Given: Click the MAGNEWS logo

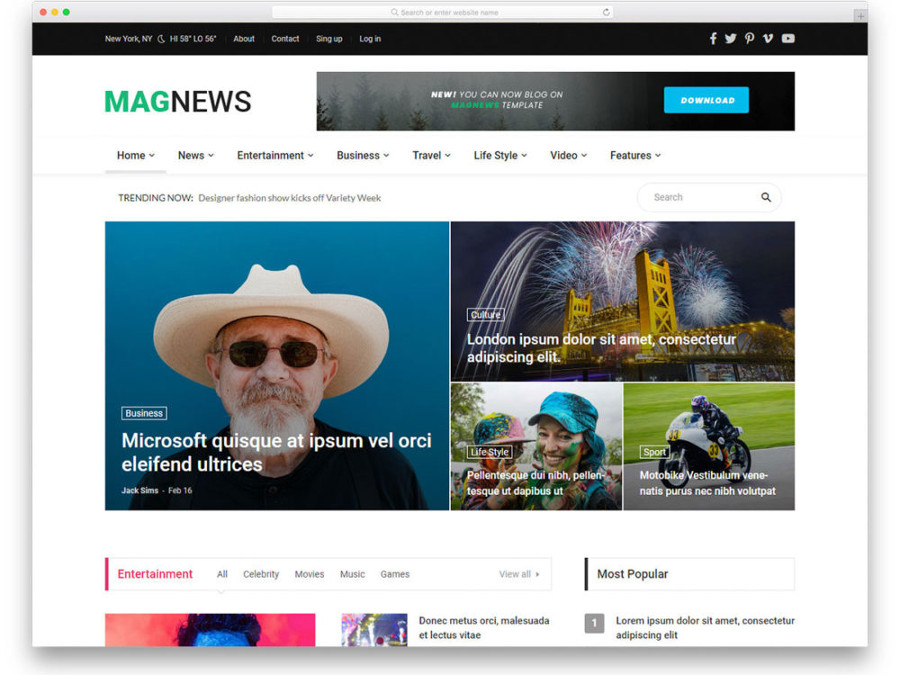Looking at the screenshot, I should (x=178, y=102).
